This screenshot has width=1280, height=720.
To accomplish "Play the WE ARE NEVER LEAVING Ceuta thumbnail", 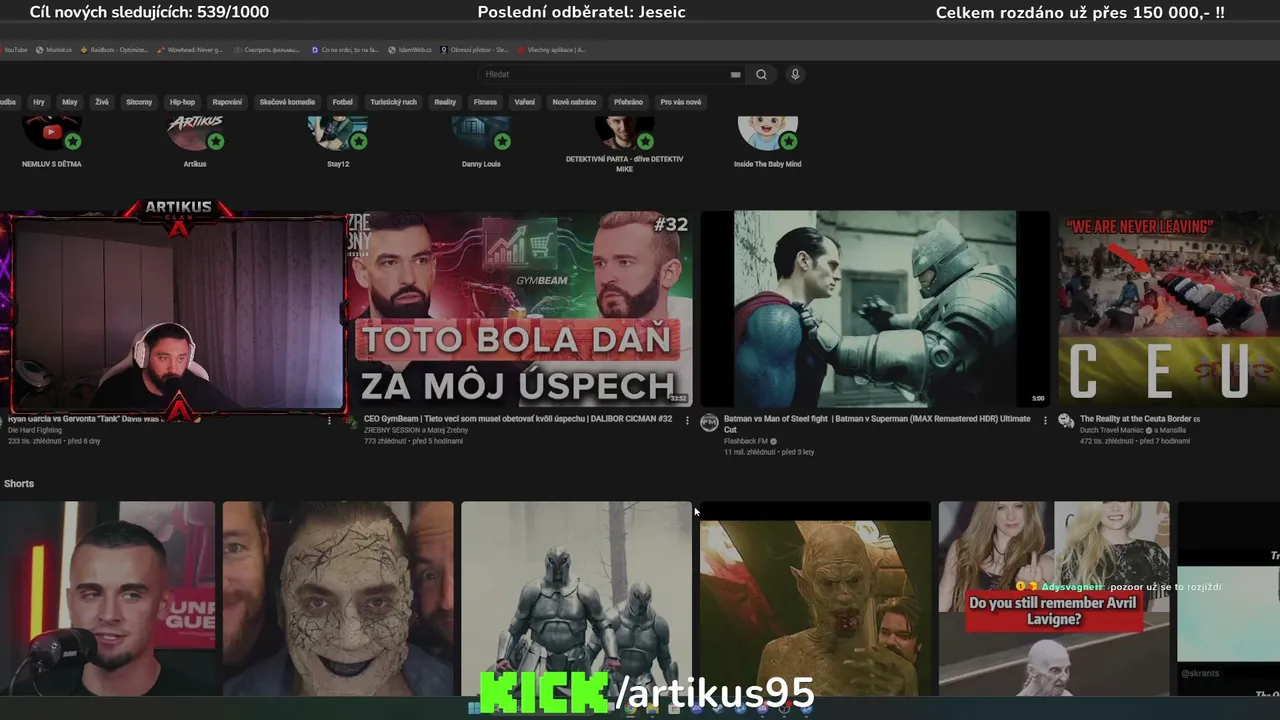I will 1169,309.
